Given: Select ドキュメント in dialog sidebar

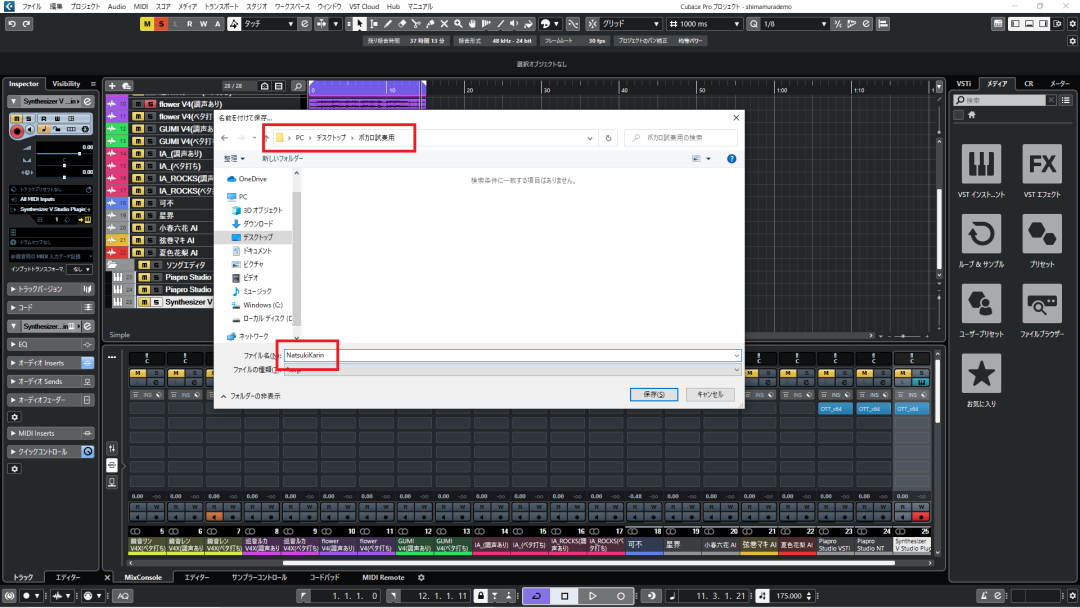Looking at the screenshot, I should pos(257,251).
